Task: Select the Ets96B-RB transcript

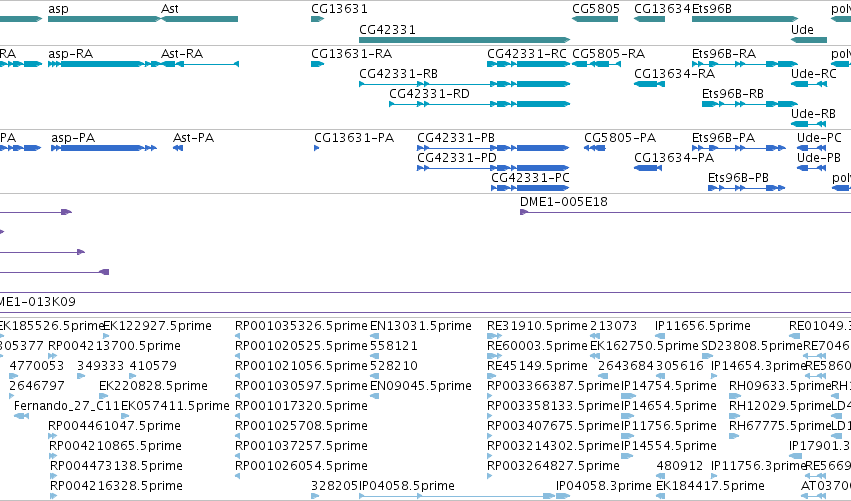Action: [x=750, y=104]
